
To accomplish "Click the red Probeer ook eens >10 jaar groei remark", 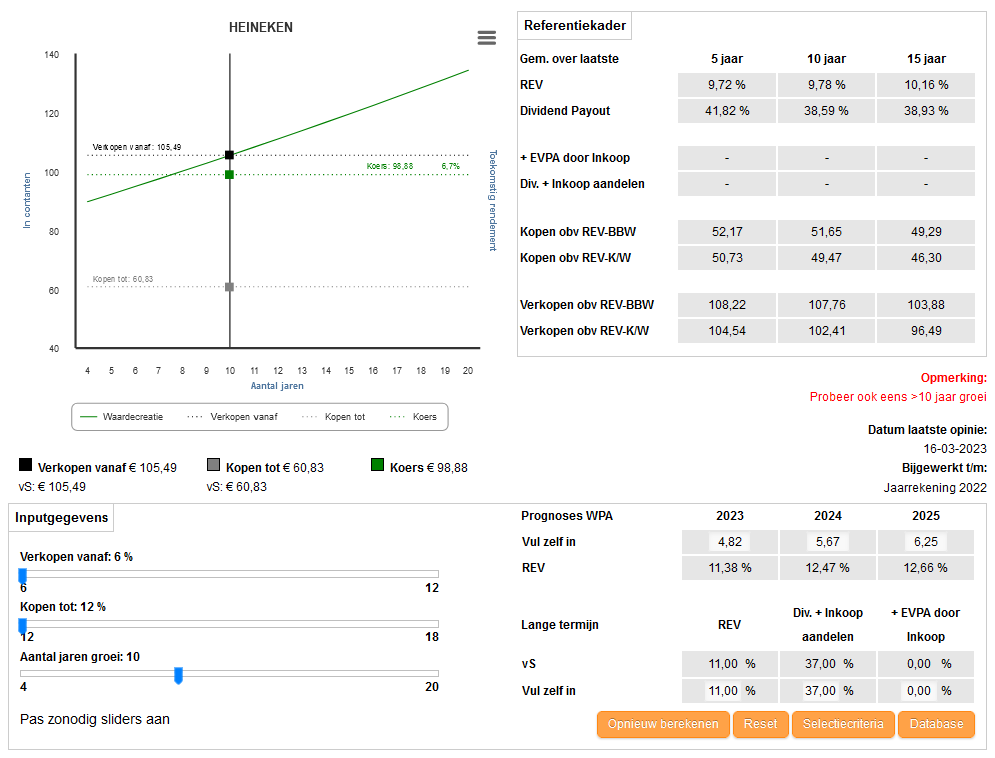I will click(x=898, y=397).
